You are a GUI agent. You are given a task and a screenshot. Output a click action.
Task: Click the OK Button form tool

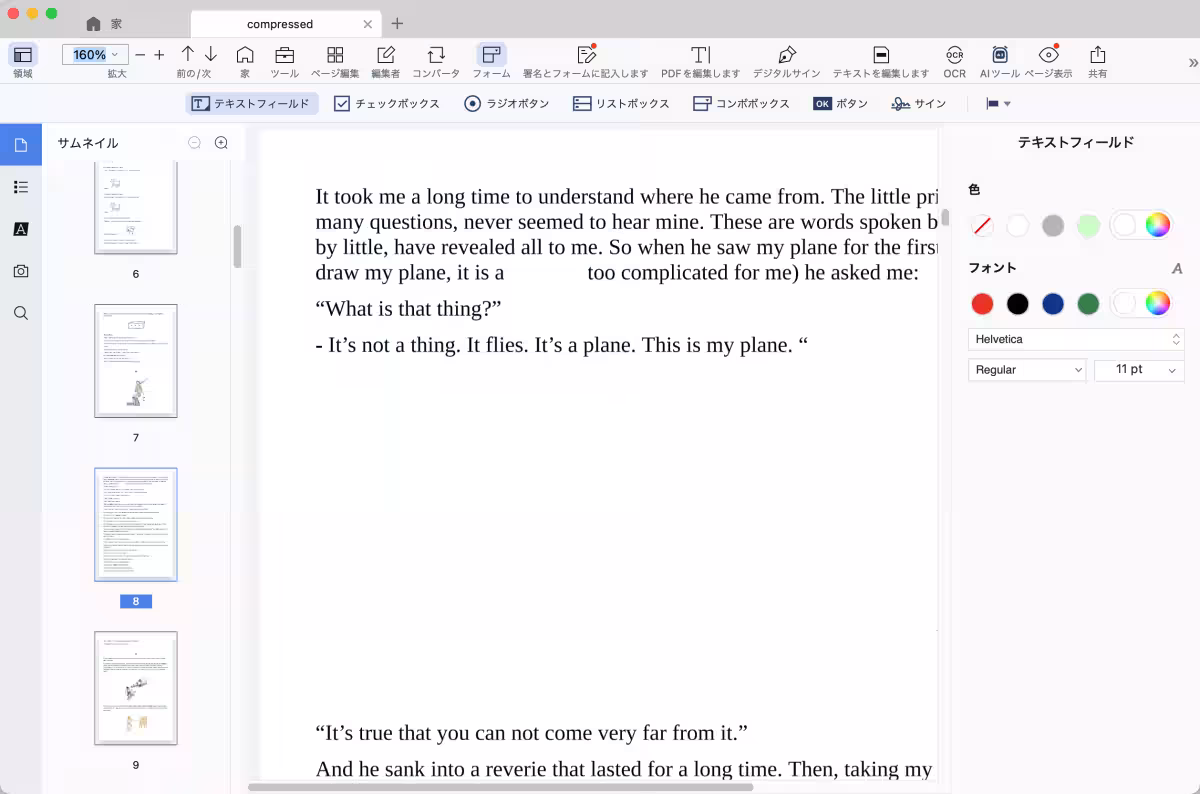click(x=840, y=104)
